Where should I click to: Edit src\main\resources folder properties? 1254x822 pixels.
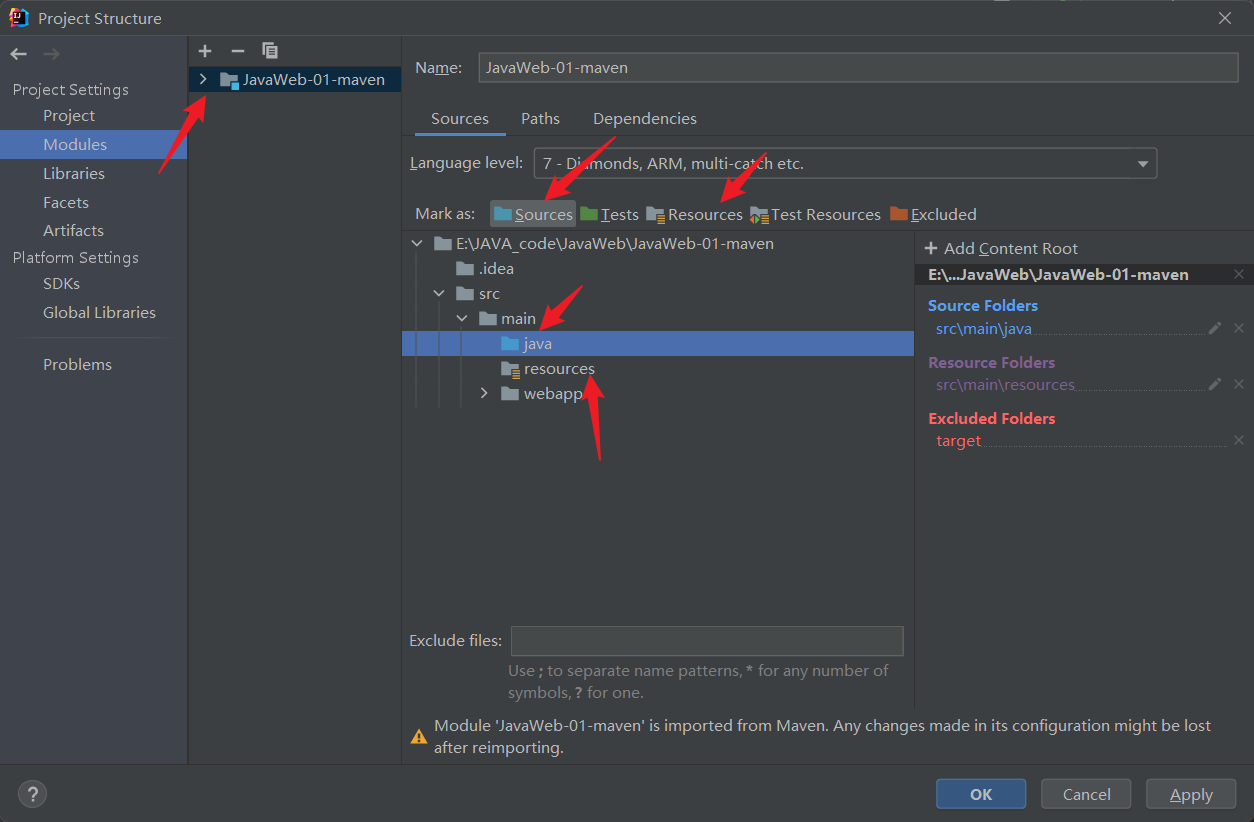click(1215, 384)
